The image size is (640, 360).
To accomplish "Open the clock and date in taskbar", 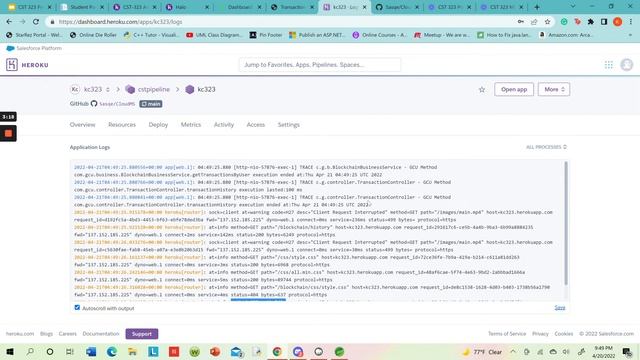I will (x=603, y=351).
